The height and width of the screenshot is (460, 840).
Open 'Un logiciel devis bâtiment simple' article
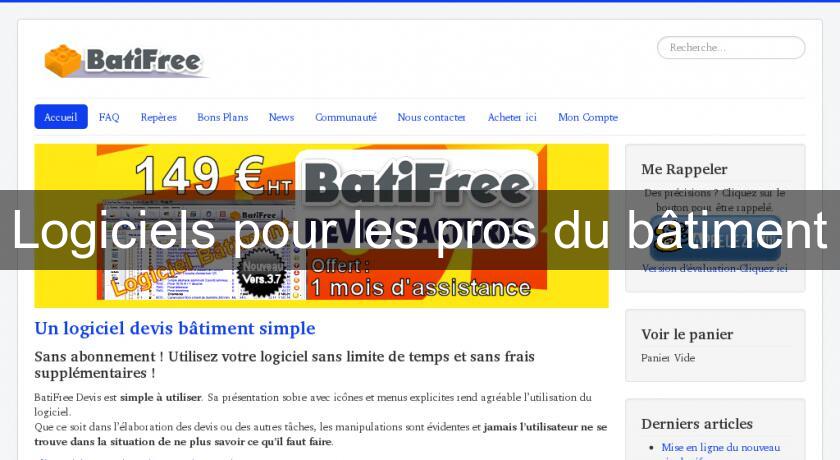(x=175, y=328)
